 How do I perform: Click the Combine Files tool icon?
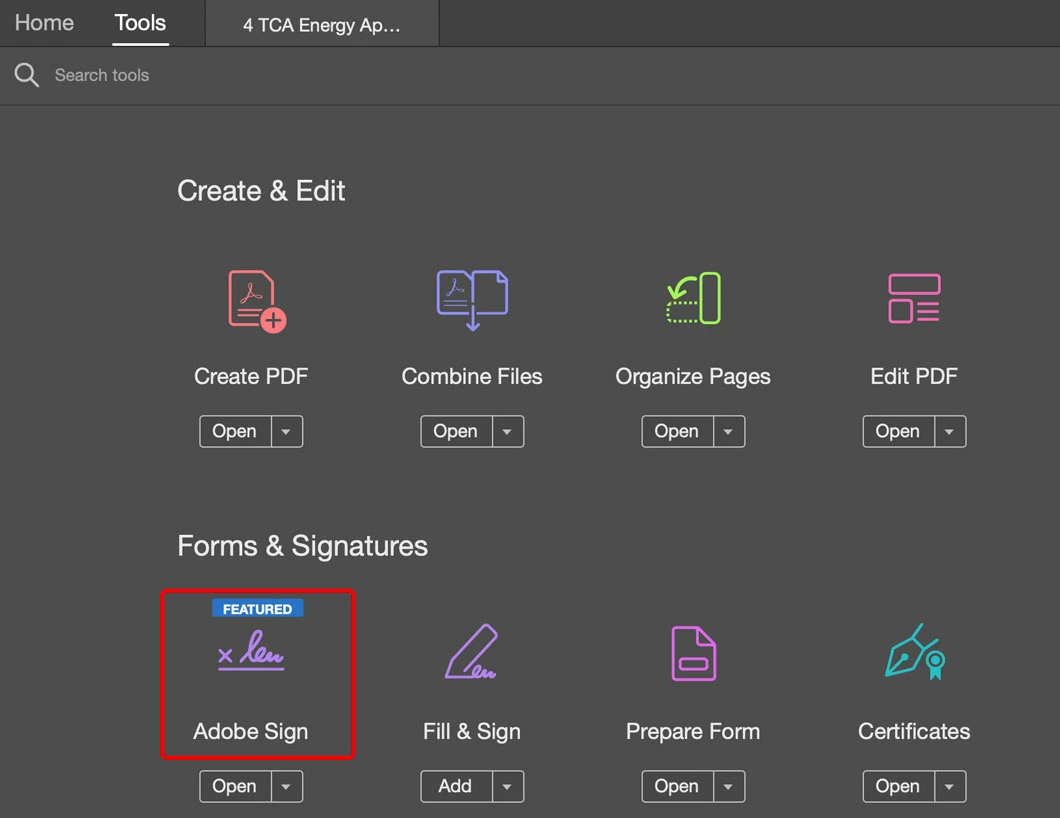pyautogui.click(x=472, y=299)
